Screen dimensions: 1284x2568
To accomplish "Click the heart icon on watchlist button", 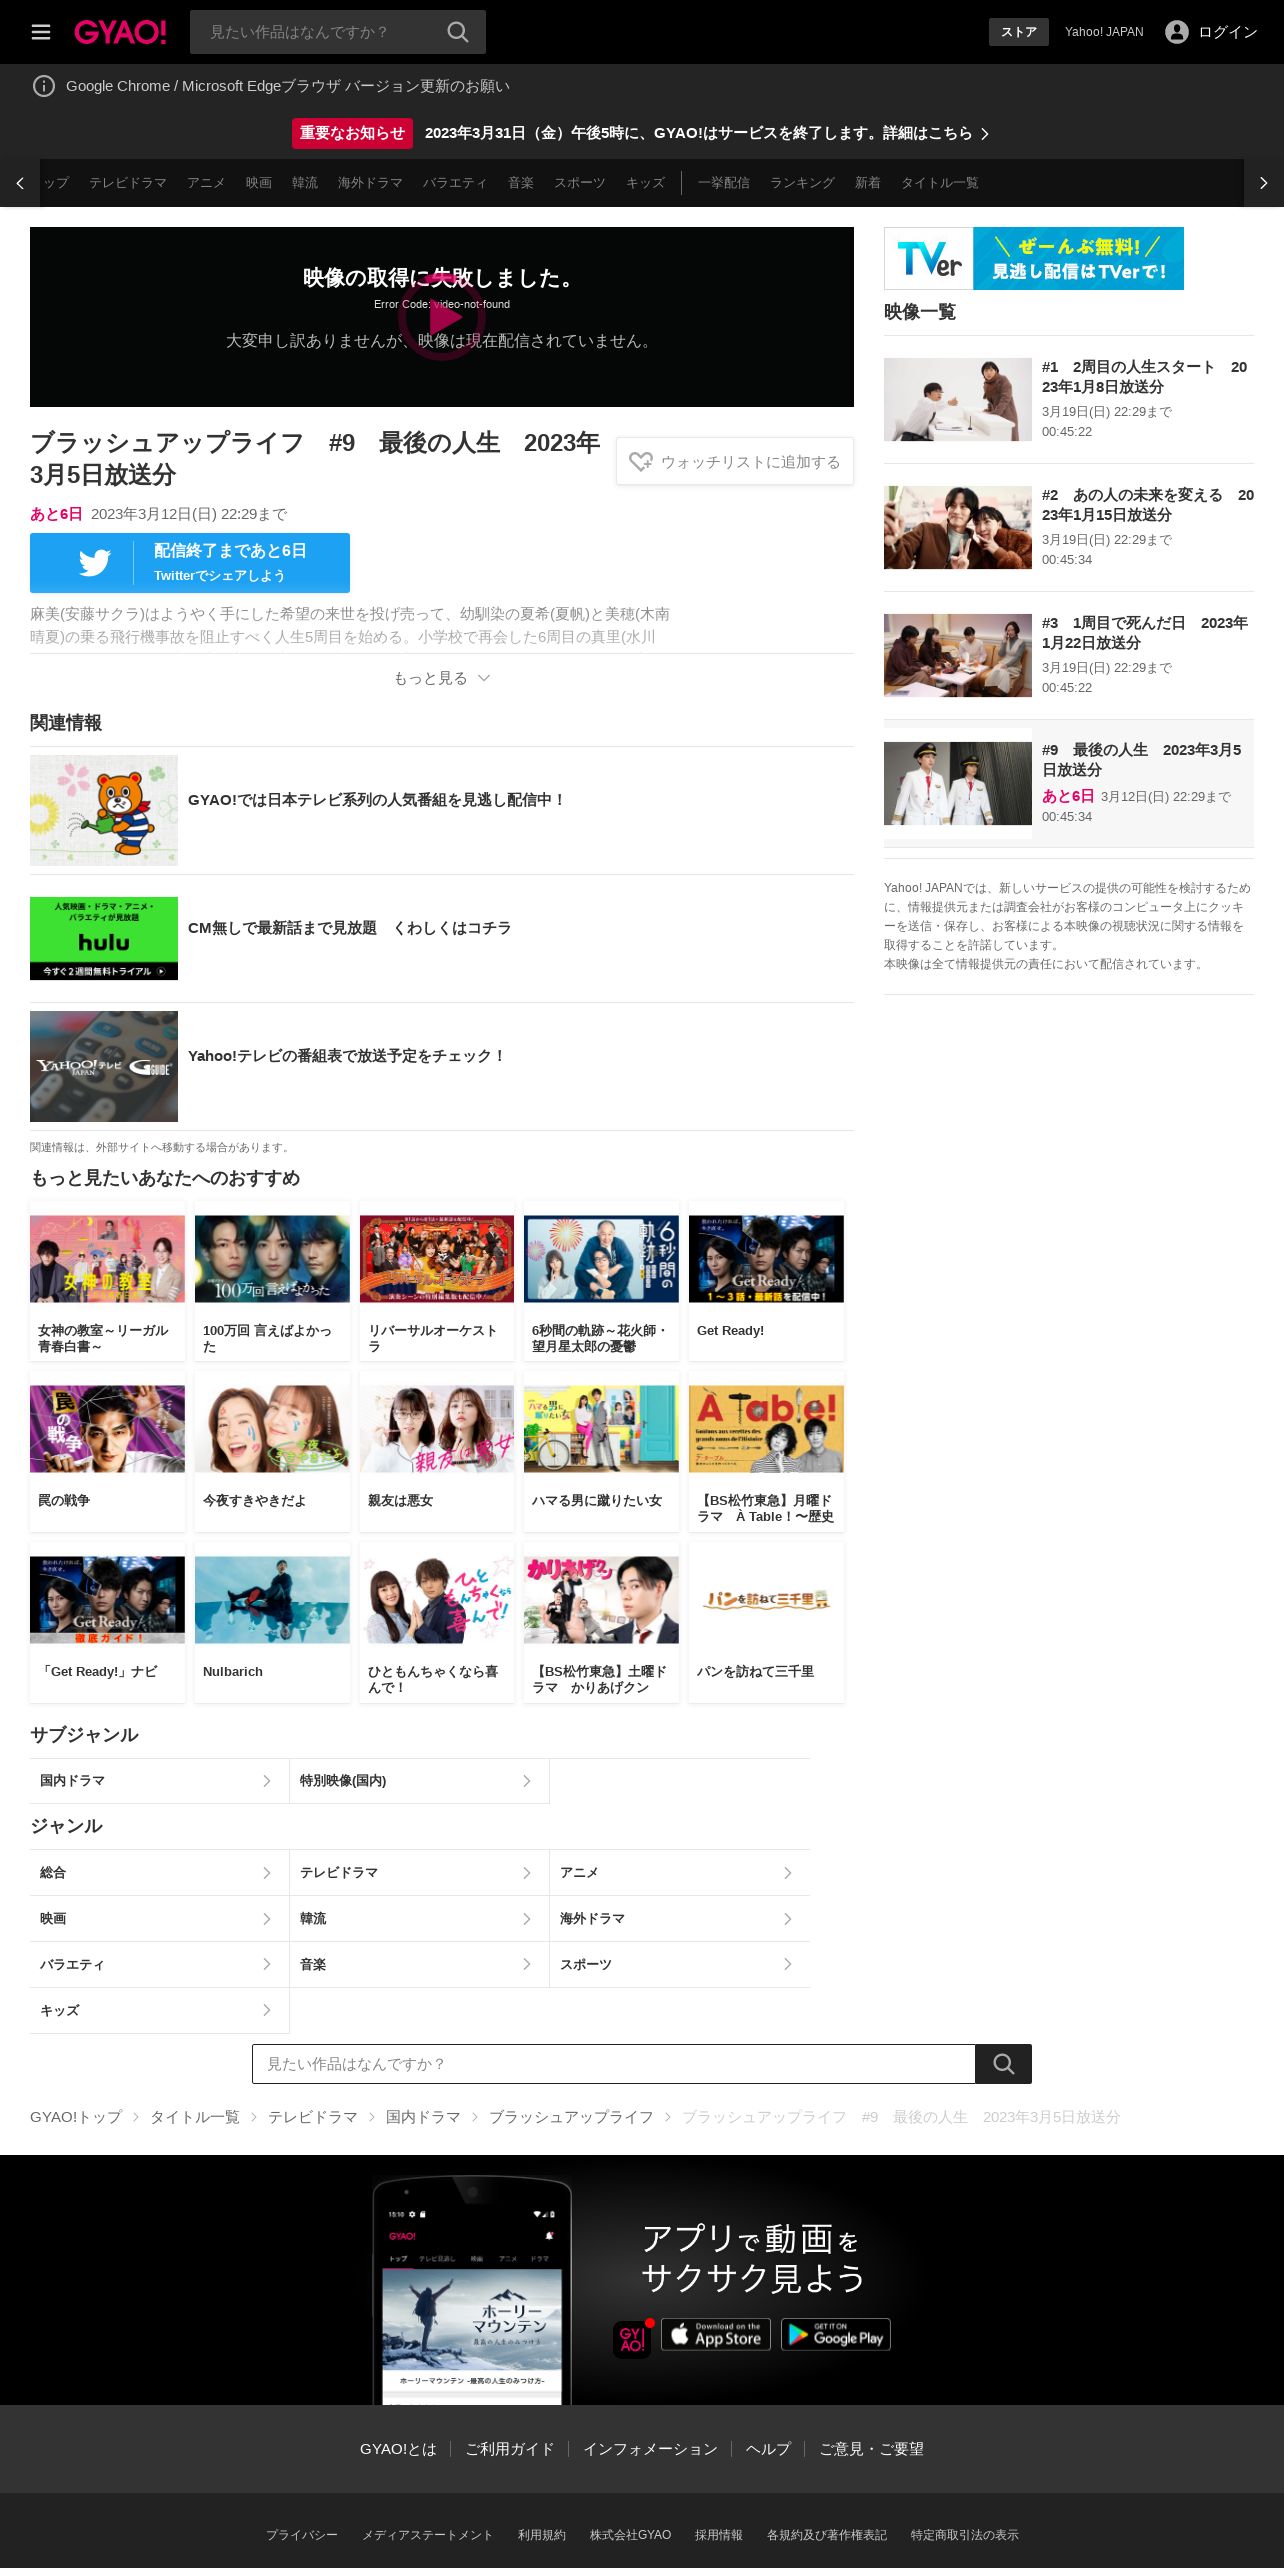I will (640, 462).
